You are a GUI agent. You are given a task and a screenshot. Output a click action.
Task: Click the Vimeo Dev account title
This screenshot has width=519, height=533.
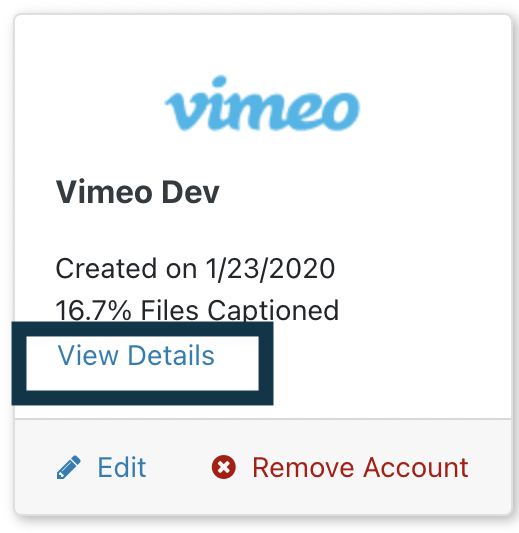point(138,192)
